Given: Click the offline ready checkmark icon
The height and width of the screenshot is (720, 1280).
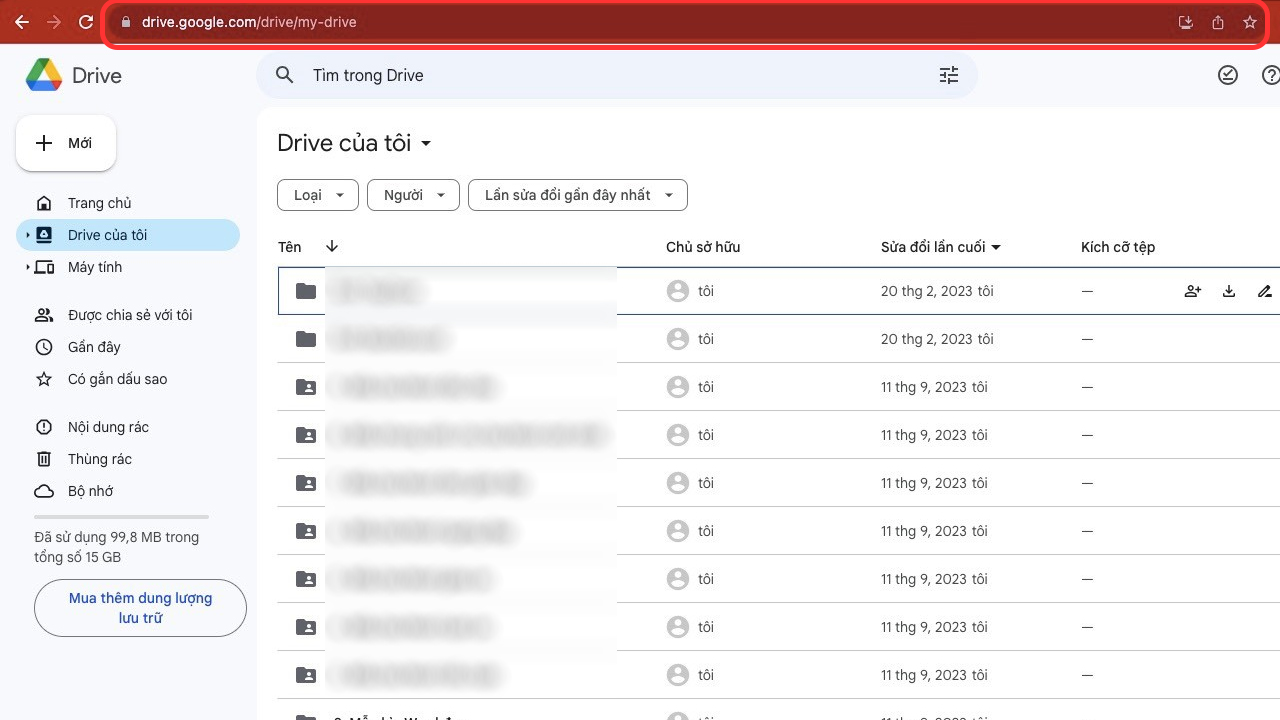Looking at the screenshot, I should click(x=1228, y=75).
